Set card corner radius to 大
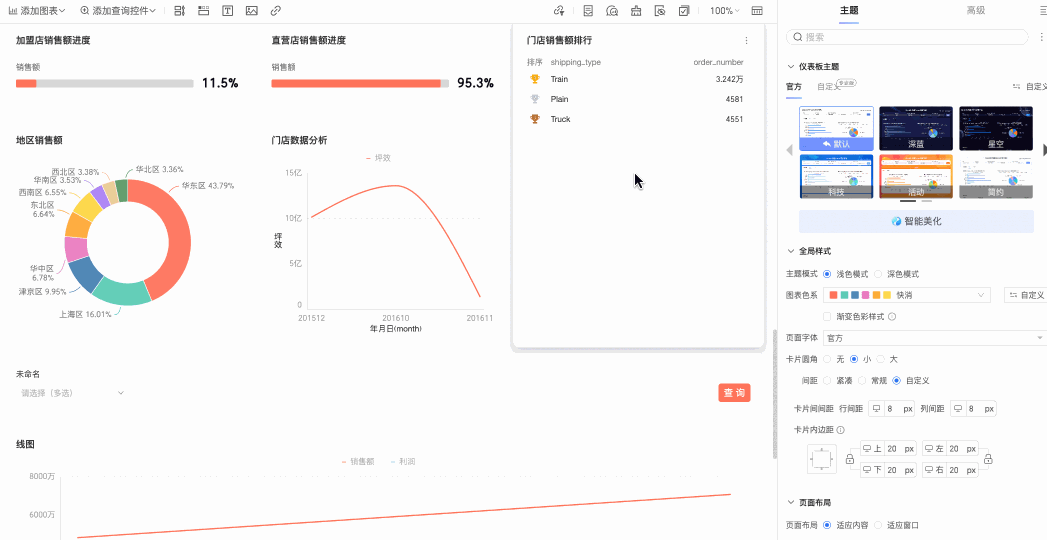Viewport: 1047px width, 540px height. (881, 360)
